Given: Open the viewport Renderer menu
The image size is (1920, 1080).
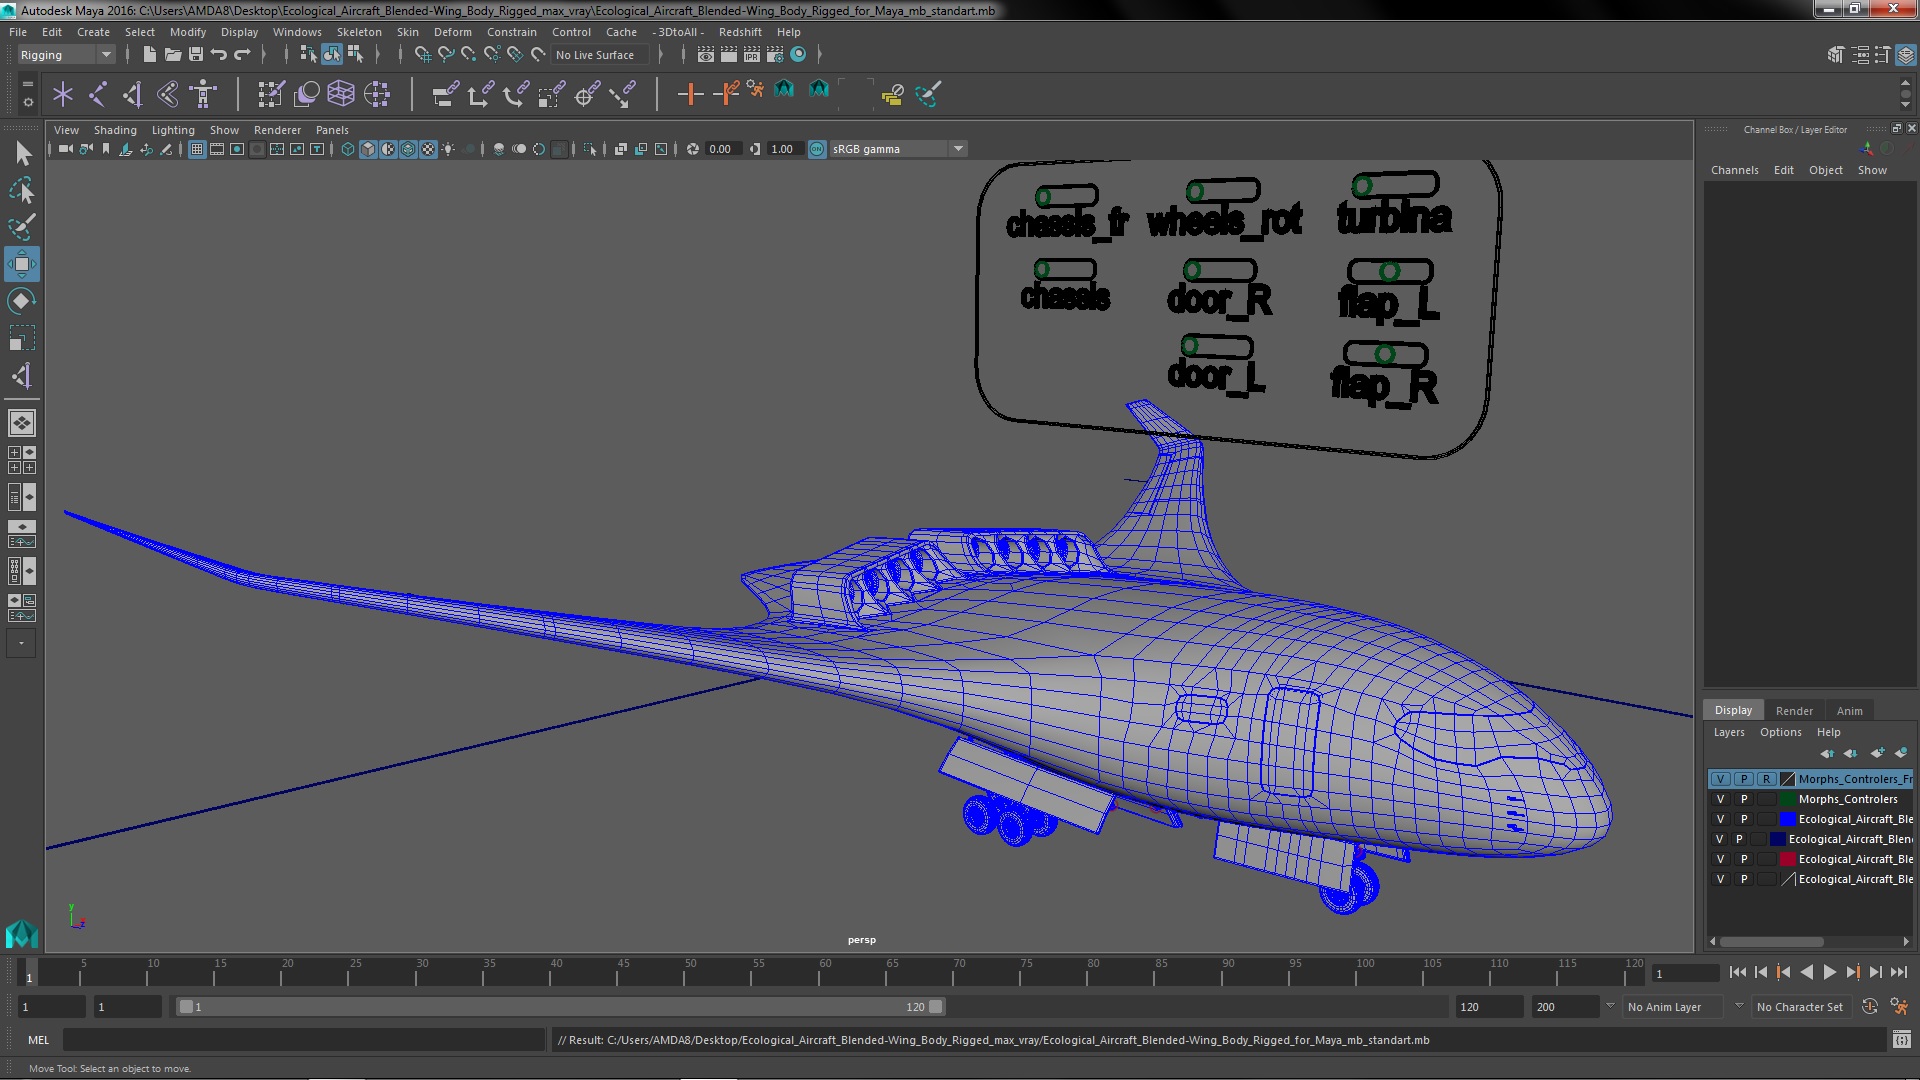Looking at the screenshot, I should [277, 130].
